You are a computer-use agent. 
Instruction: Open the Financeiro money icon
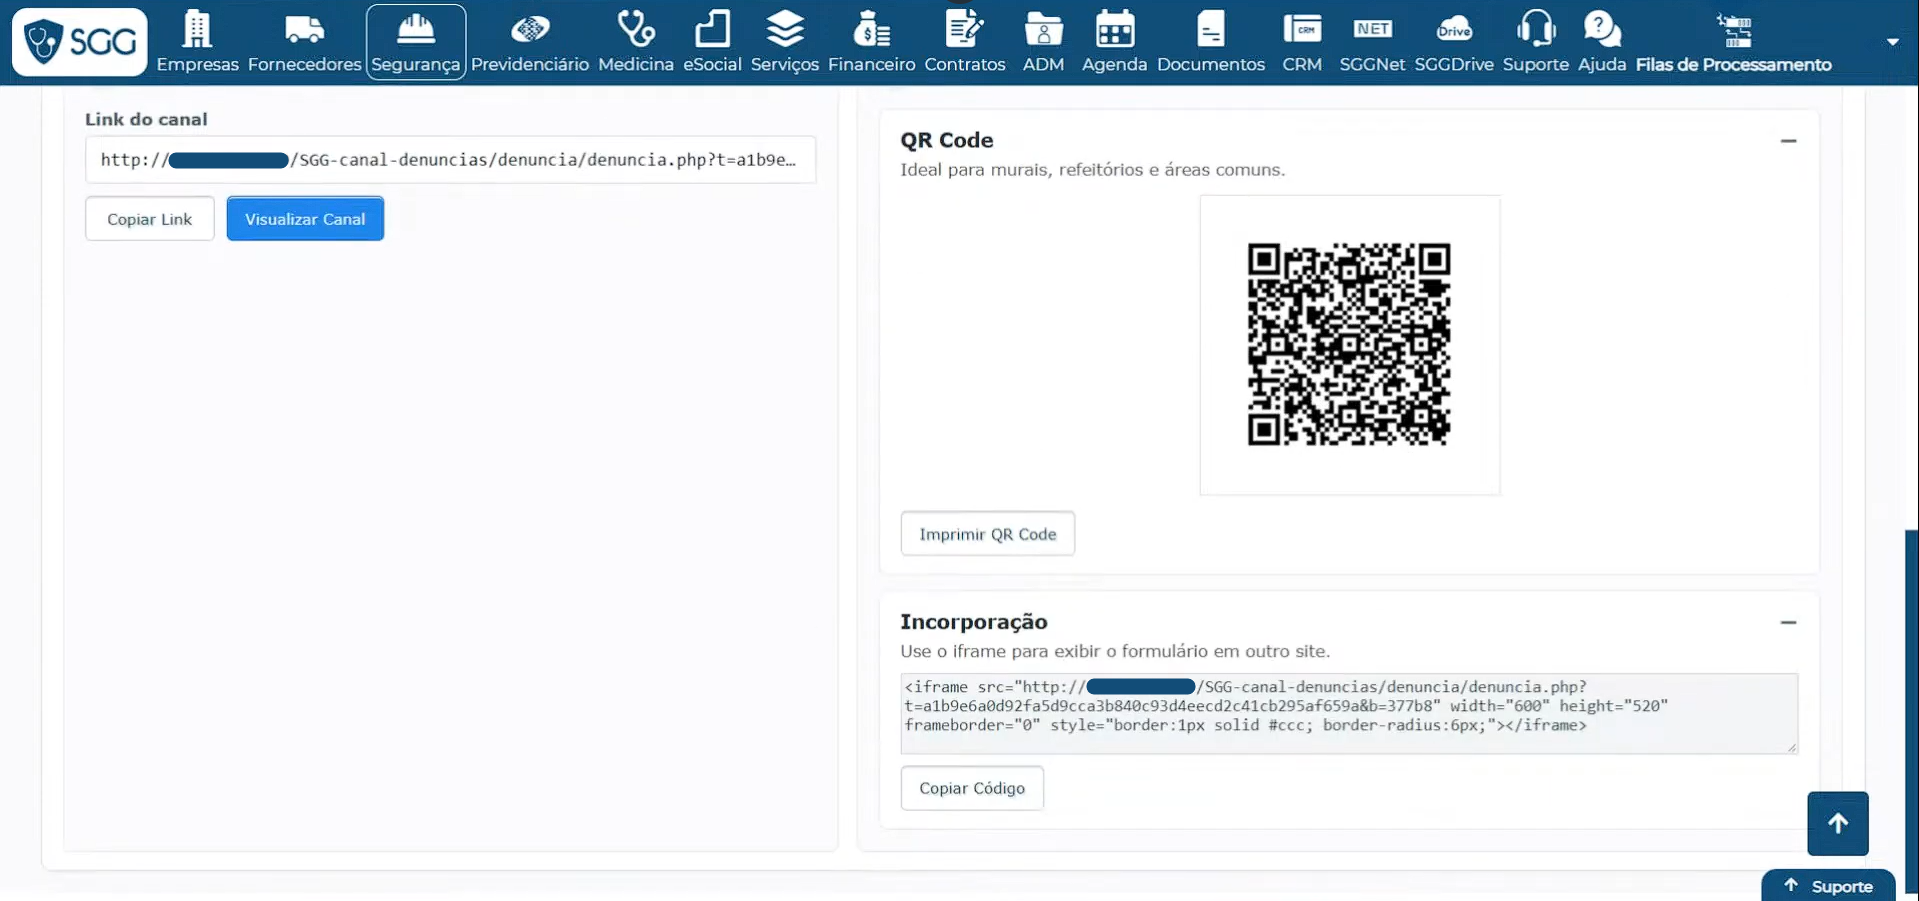click(871, 29)
